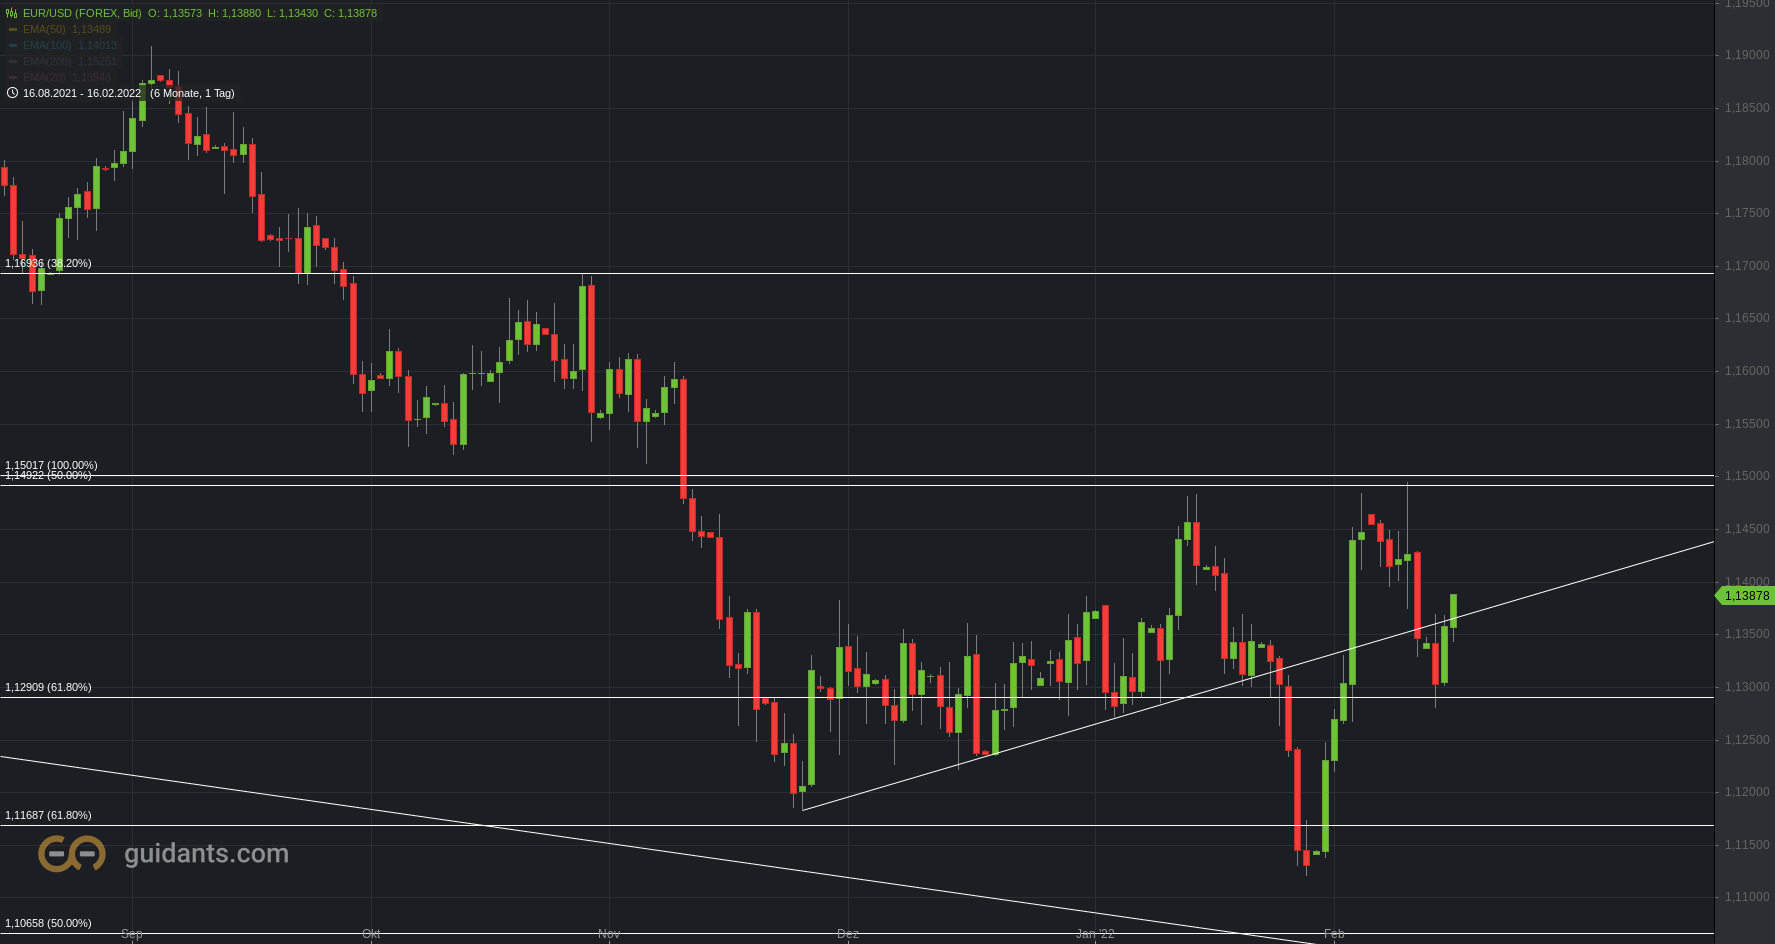Select the 1,12909 (61,80%) Fibonacci level label
Viewport: 1775px width, 944px height.
click(48, 687)
